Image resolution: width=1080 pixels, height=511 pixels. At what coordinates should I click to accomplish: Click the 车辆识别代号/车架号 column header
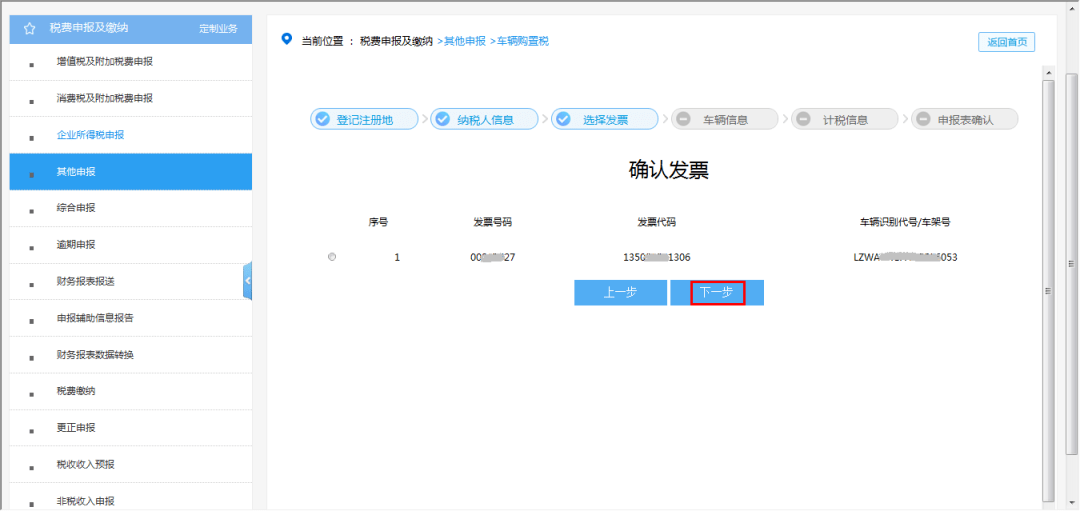click(905, 222)
